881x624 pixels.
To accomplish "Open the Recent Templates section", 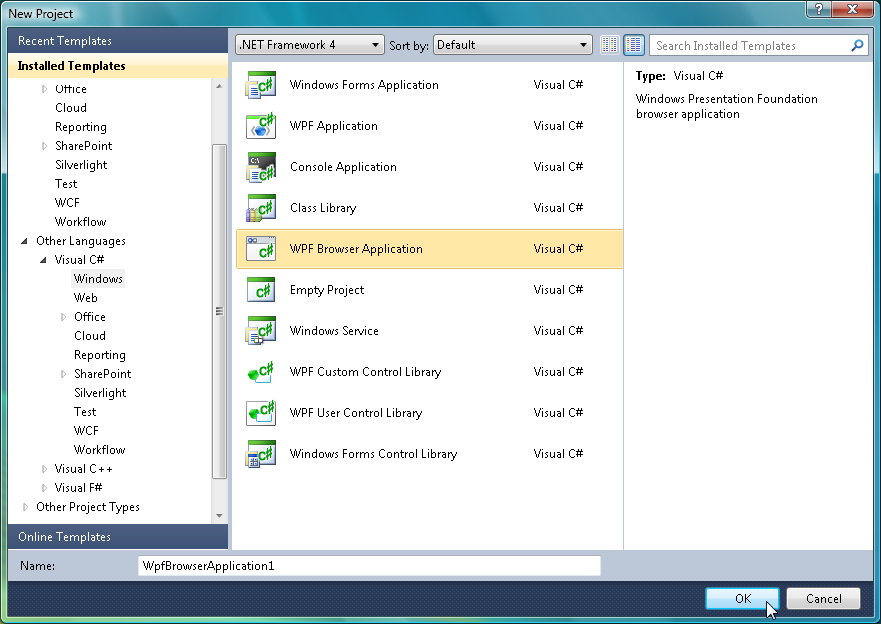I will pyautogui.click(x=118, y=41).
